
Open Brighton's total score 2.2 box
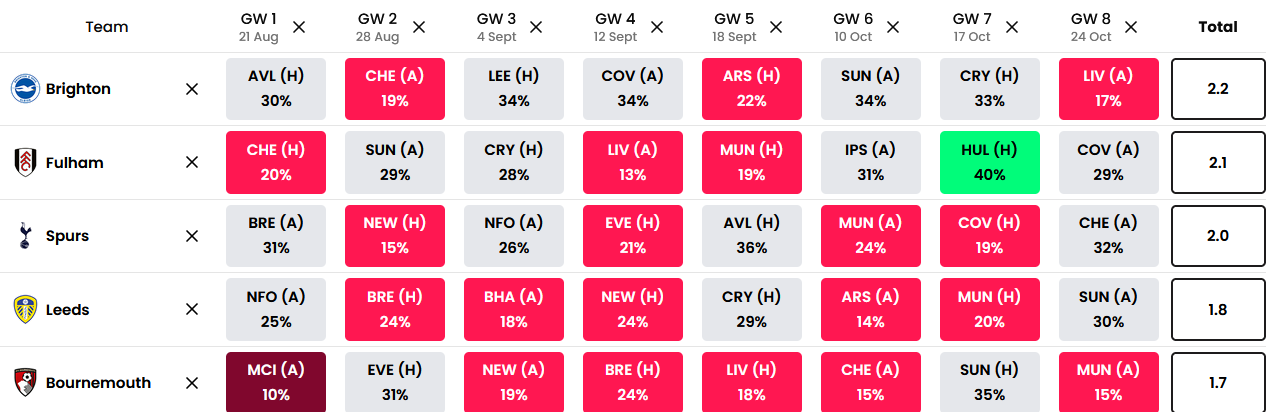pos(1217,89)
